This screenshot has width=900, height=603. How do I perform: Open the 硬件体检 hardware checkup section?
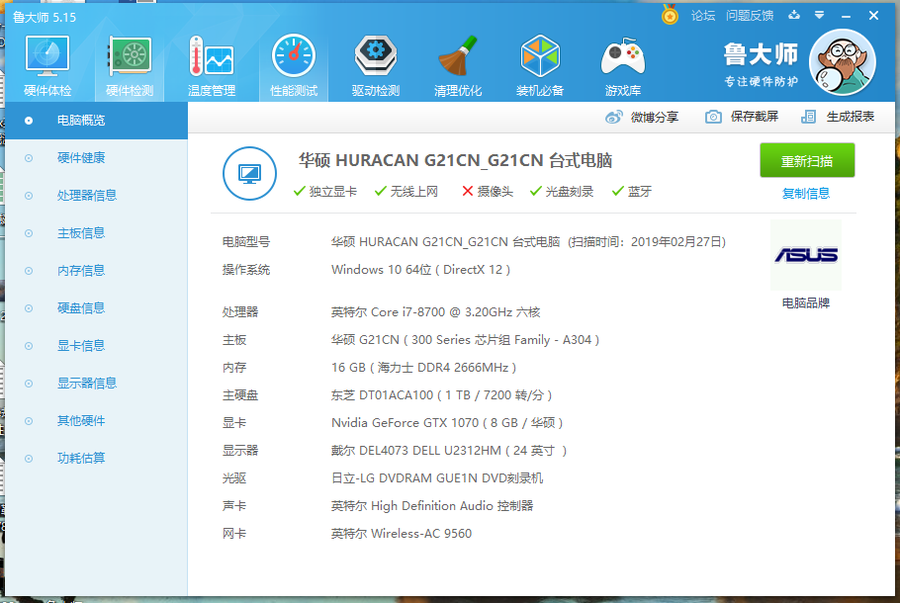[48, 66]
